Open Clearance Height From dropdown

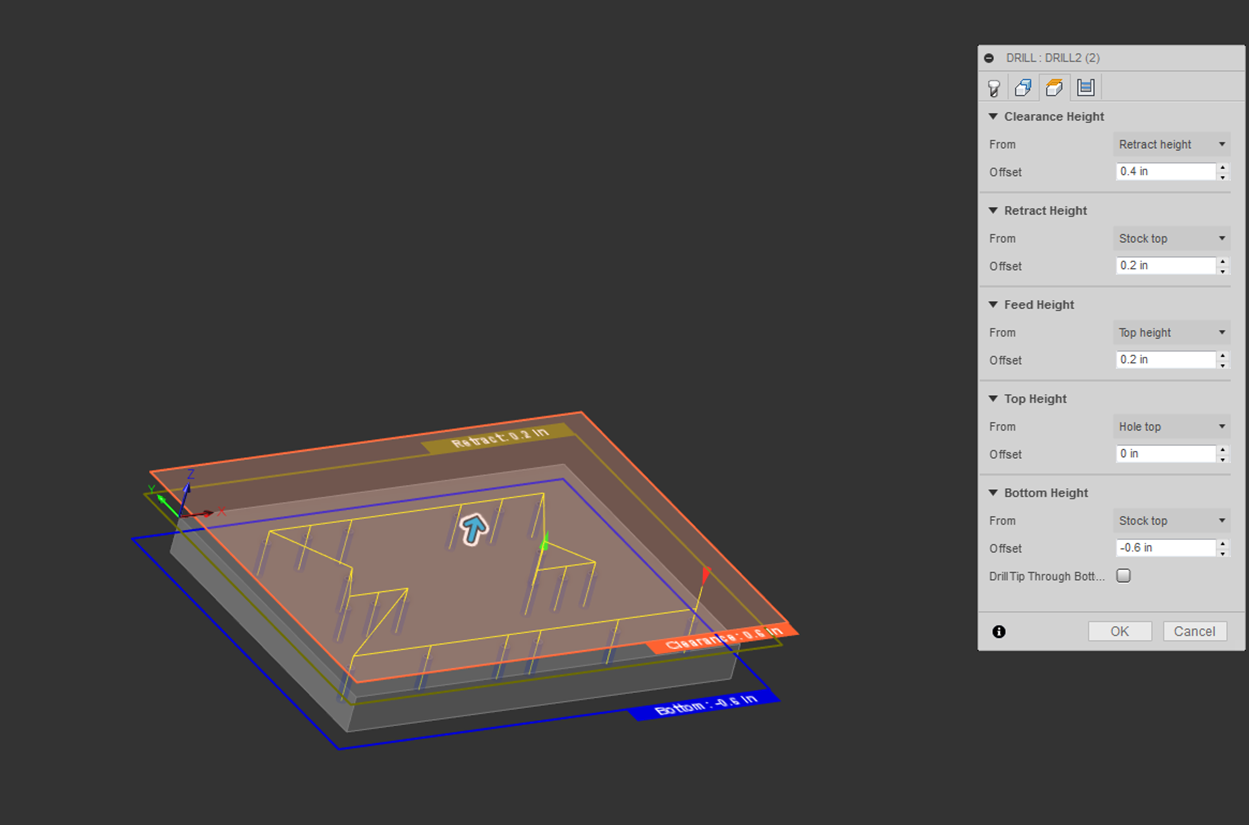(x=1171, y=145)
